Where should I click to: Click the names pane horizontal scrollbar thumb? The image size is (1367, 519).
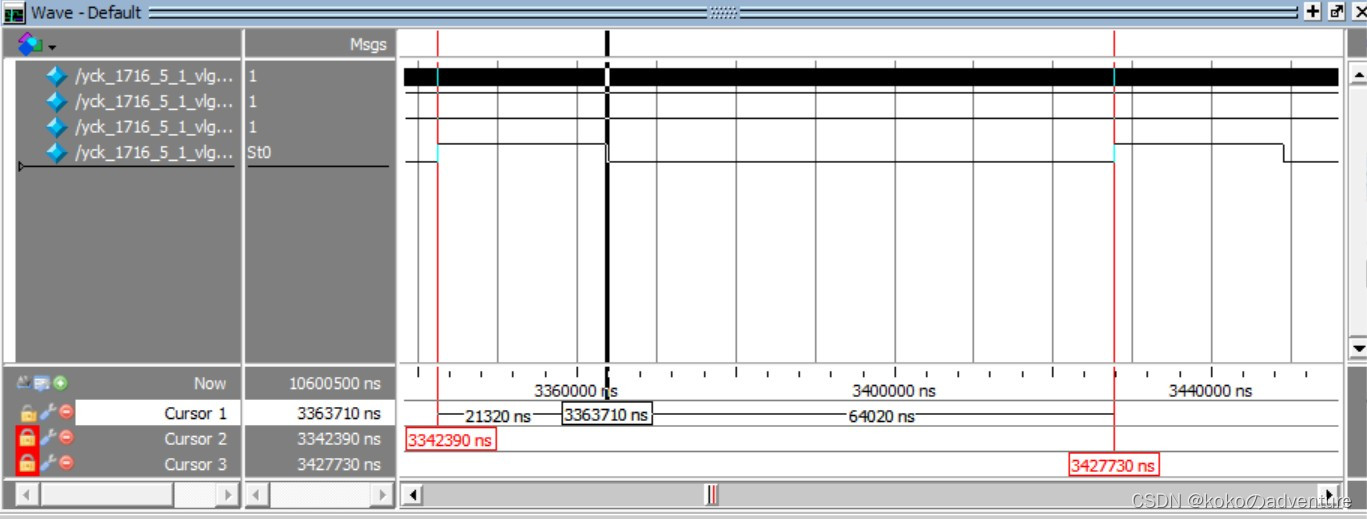[107, 494]
